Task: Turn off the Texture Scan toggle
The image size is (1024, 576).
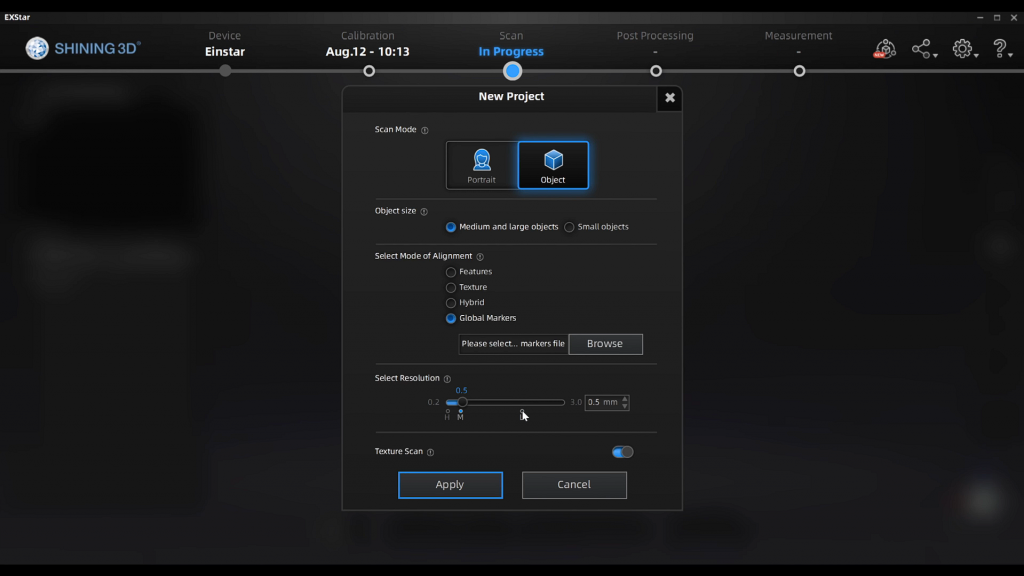Action: pos(622,452)
